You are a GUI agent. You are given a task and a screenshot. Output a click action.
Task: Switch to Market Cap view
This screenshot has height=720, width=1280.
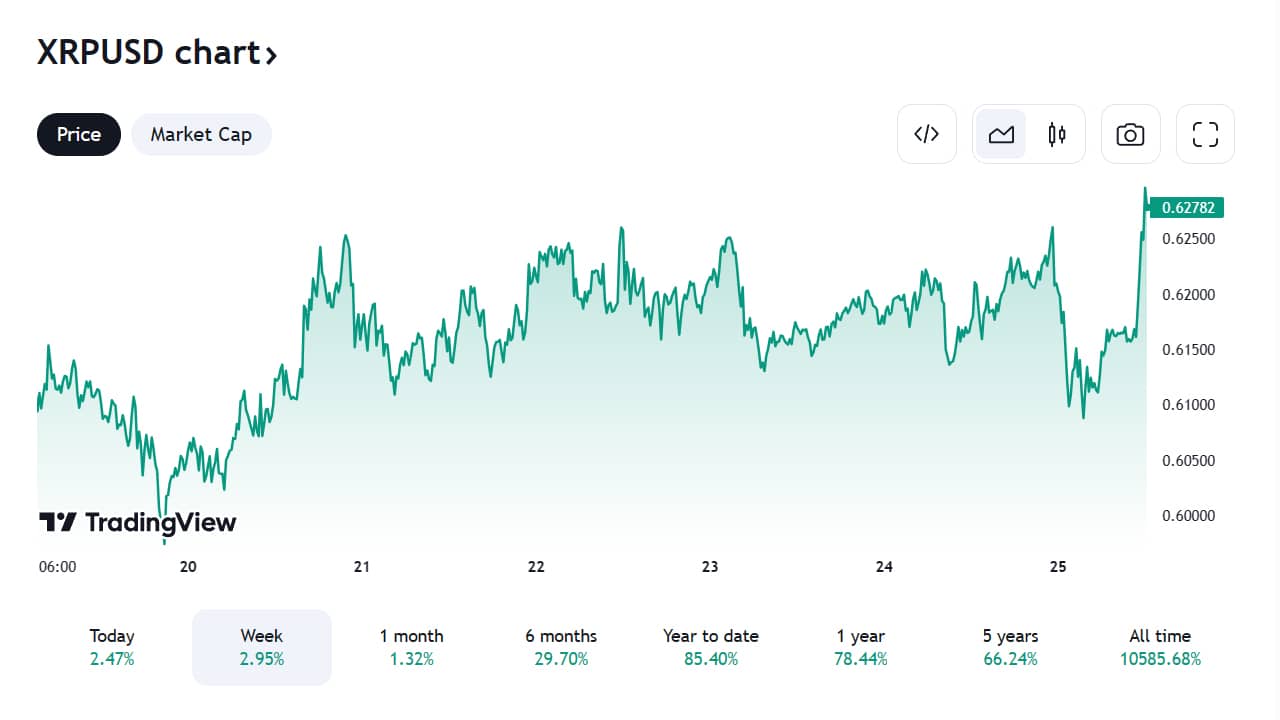pyautogui.click(x=201, y=134)
